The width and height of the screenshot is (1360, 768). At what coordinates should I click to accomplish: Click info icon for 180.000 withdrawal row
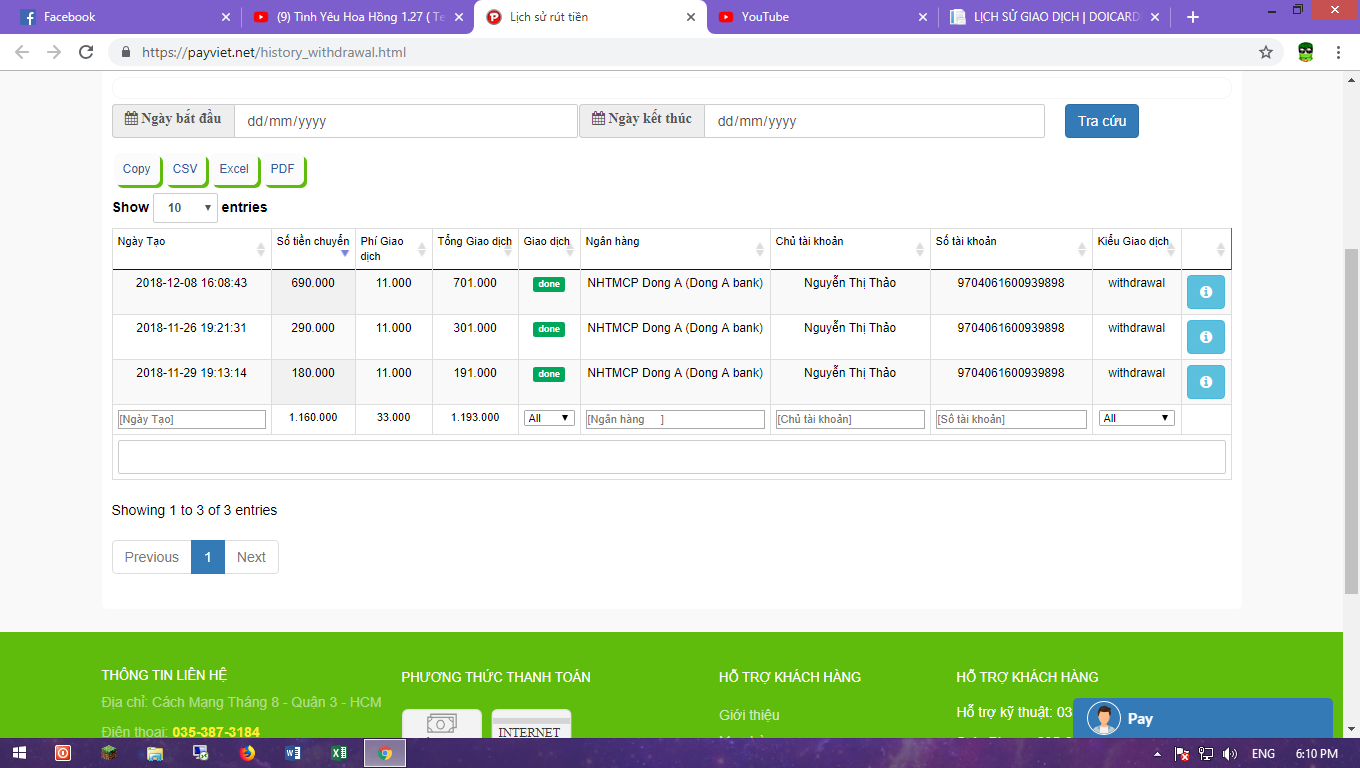coord(1205,382)
